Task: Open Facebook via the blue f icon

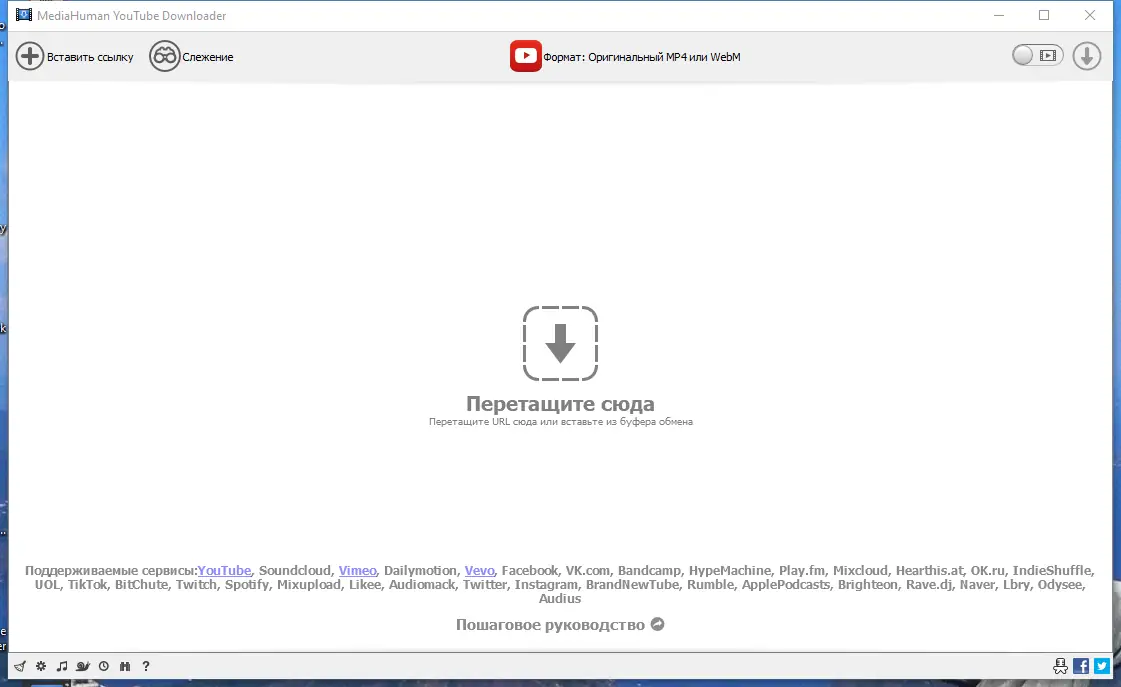Action: (x=1081, y=665)
